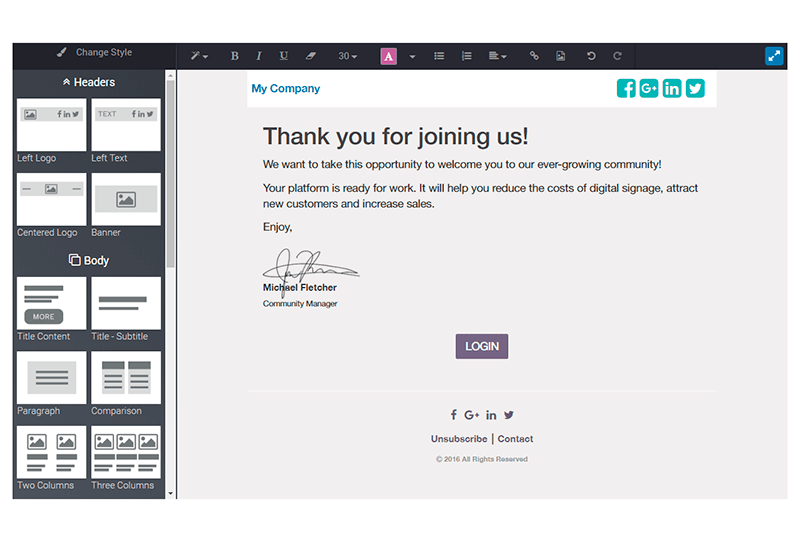Click the Michael Fletcher name text

[x=299, y=287]
